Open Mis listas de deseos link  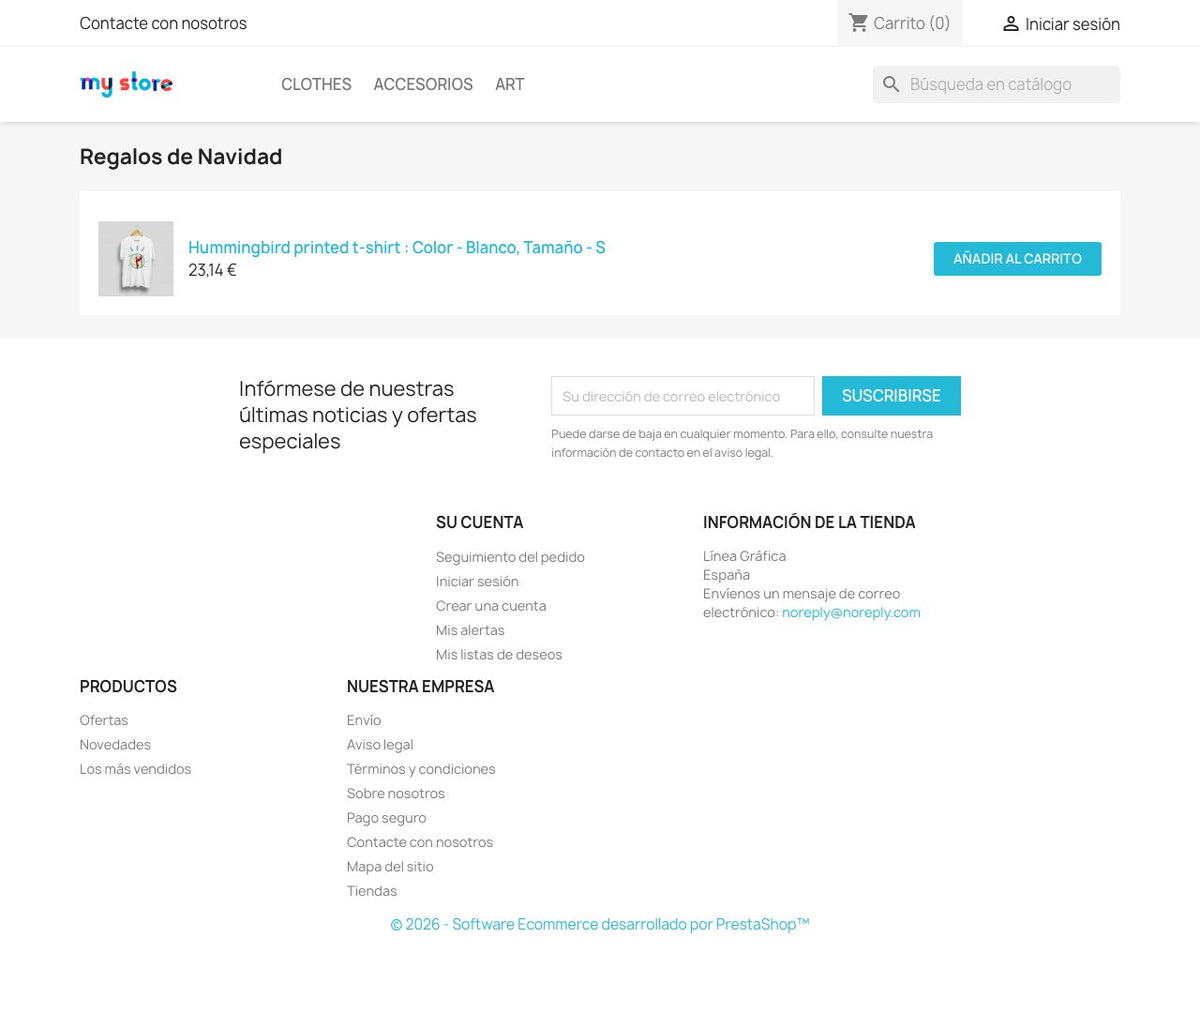coord(499,655)
